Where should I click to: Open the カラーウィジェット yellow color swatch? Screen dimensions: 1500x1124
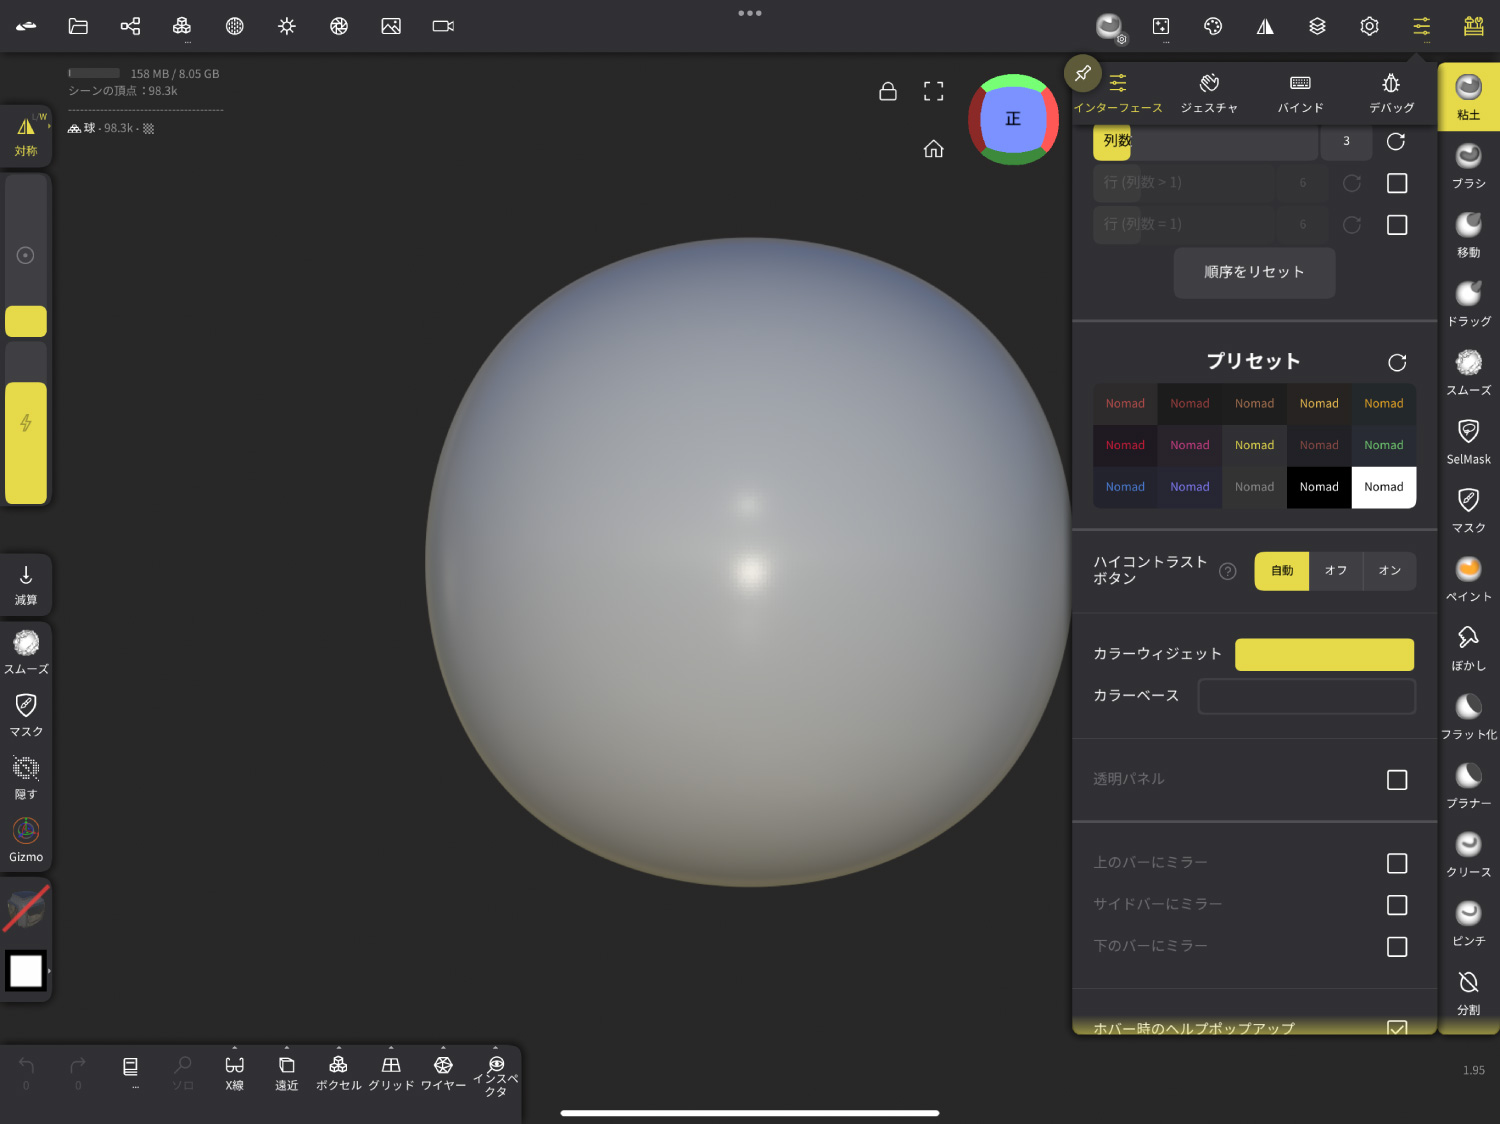coord(1324,655)
